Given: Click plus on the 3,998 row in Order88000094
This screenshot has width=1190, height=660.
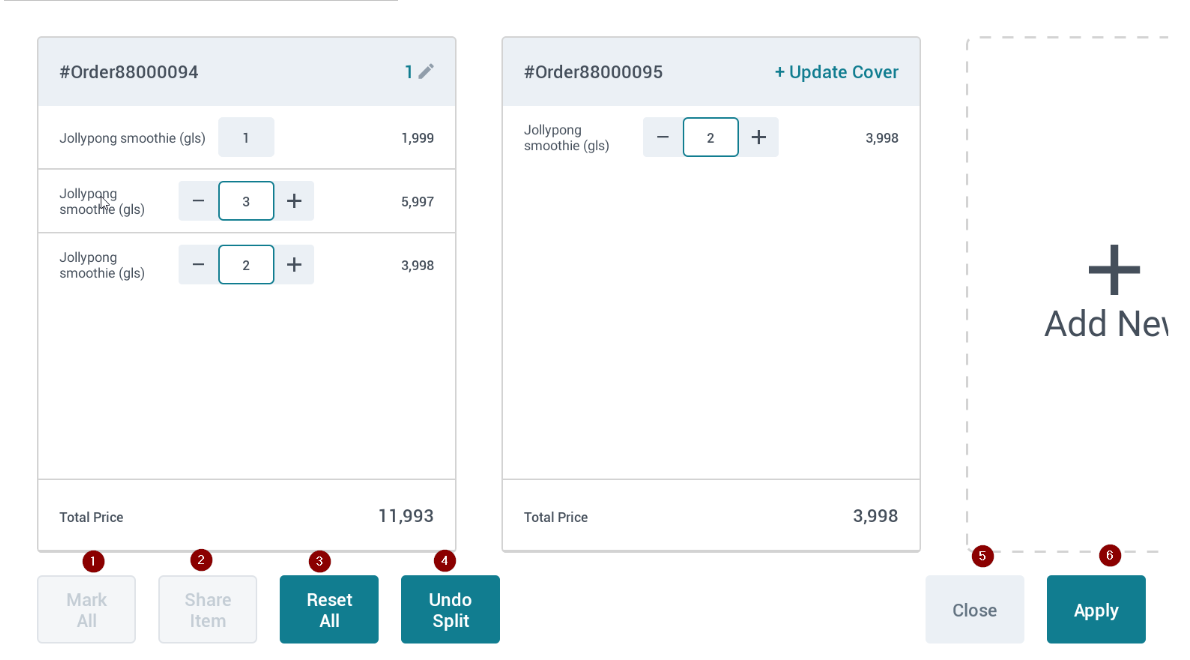Looking at the screenshot, I should [294, 265].
